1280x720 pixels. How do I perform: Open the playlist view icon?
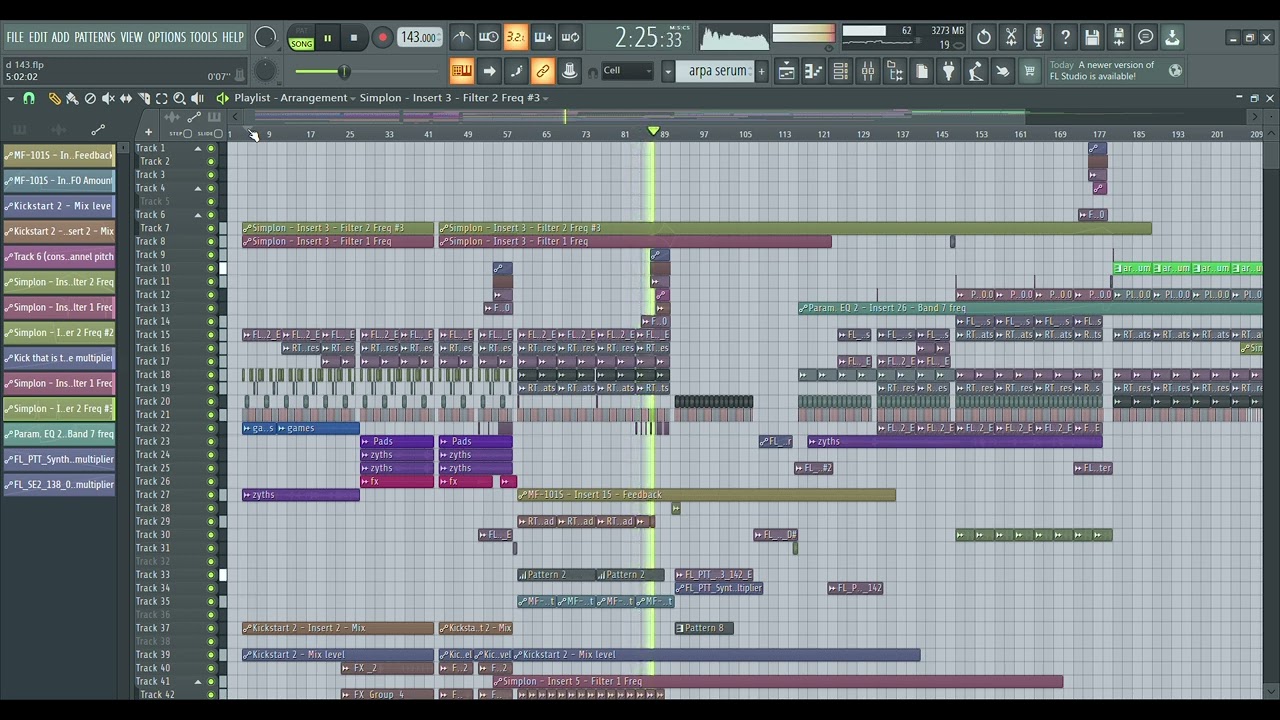pyautogui.click(x=786, y=71)
